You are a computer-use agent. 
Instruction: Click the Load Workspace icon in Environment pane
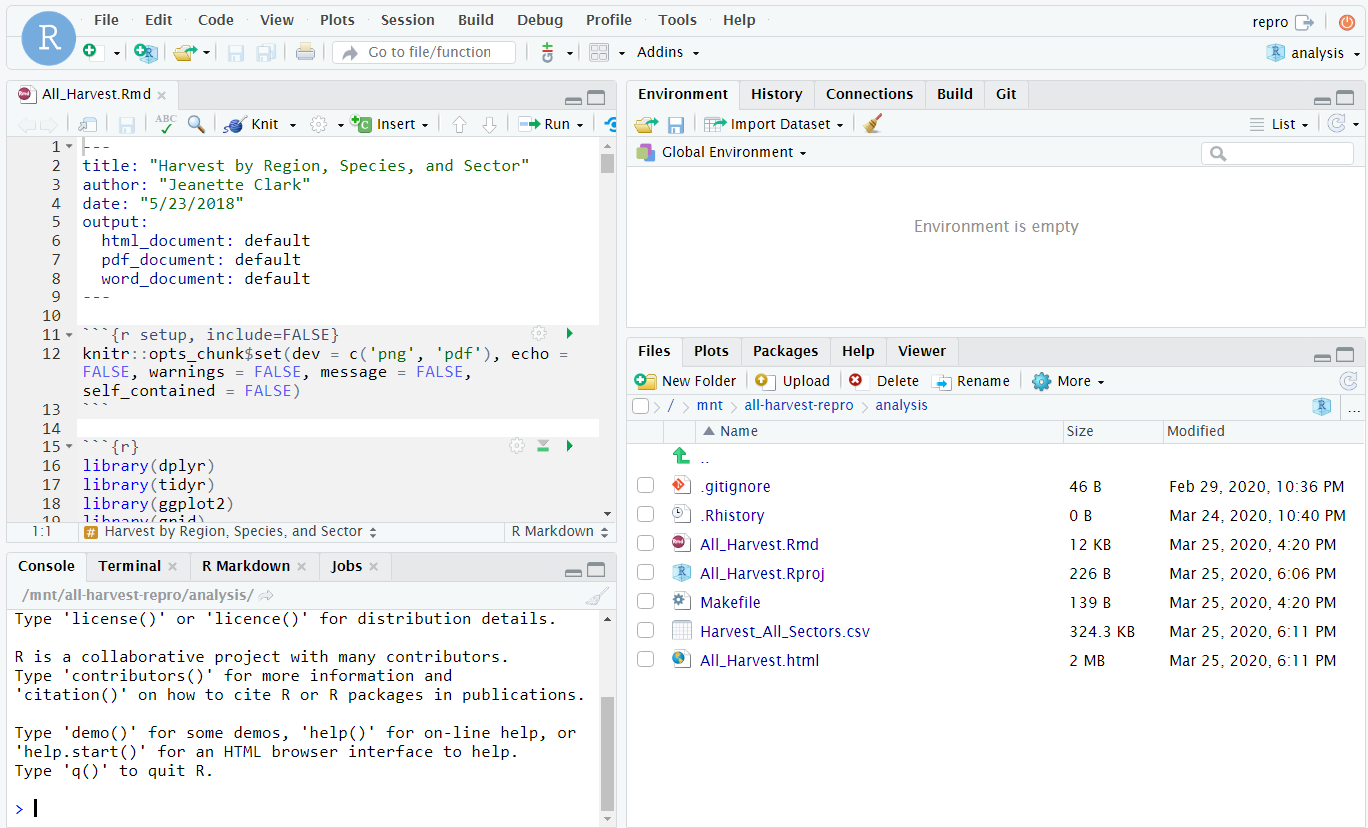tap(646, 124)
